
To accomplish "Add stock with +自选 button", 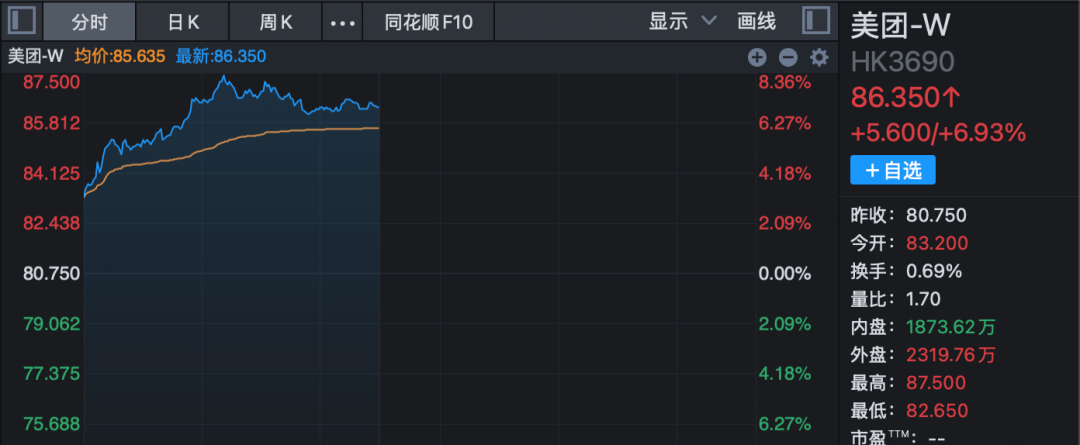I will point(893,170).
